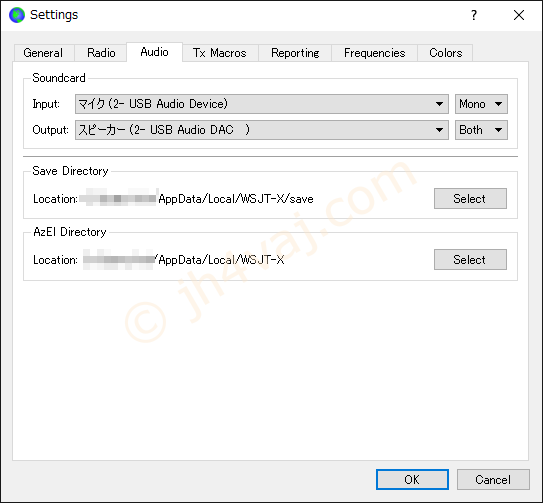Change the Mono input channel dropdown
Image resolution: width=543 pixels, height=503 pixels.
[x=481, y=104]
